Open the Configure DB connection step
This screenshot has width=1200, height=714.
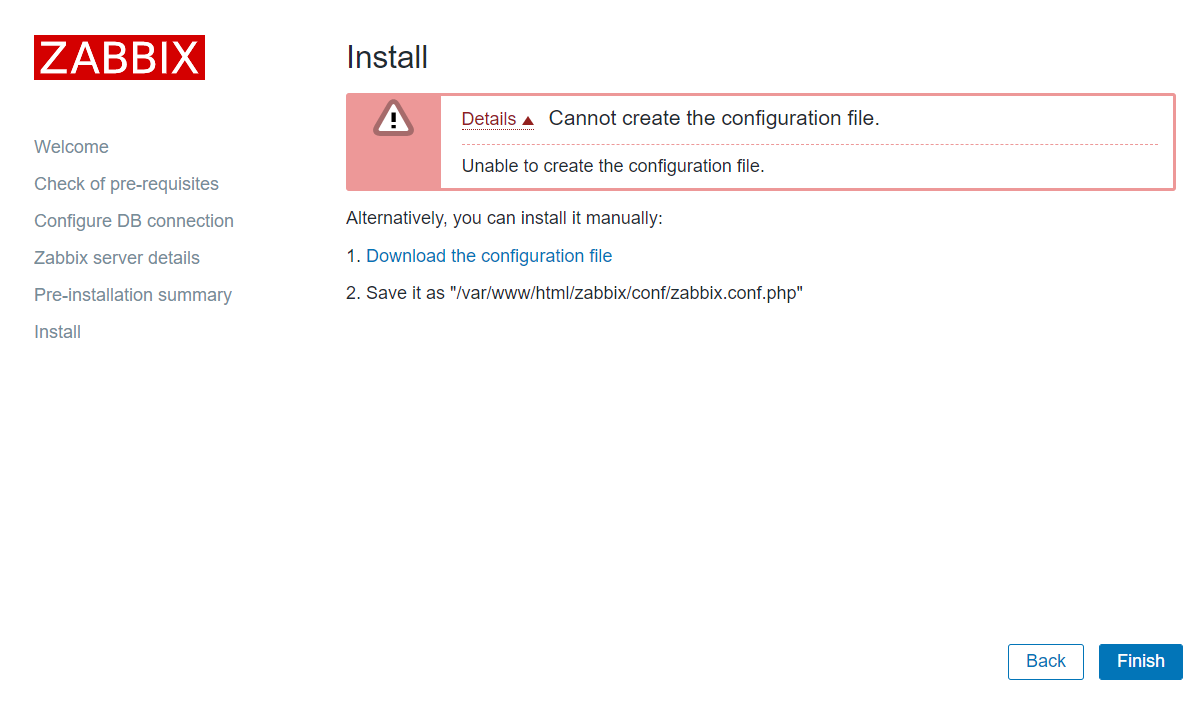point(134,221)
